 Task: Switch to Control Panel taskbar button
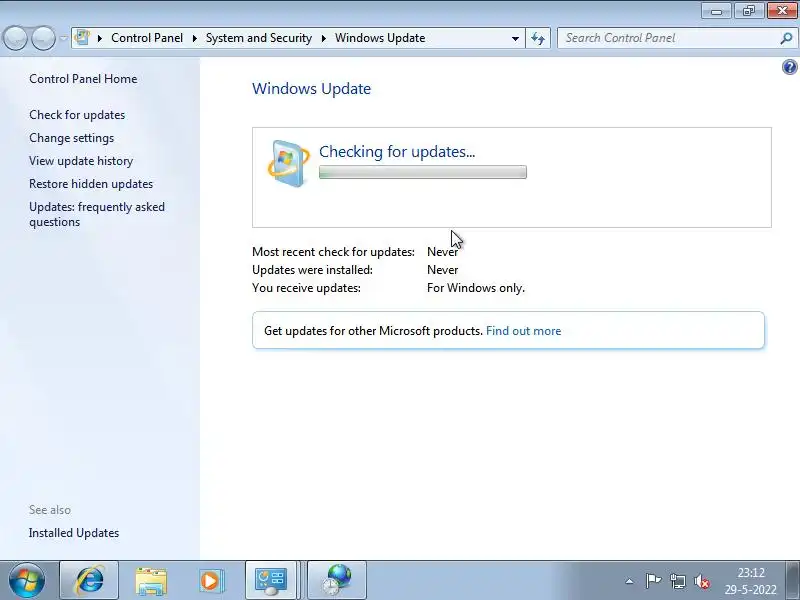271,580
